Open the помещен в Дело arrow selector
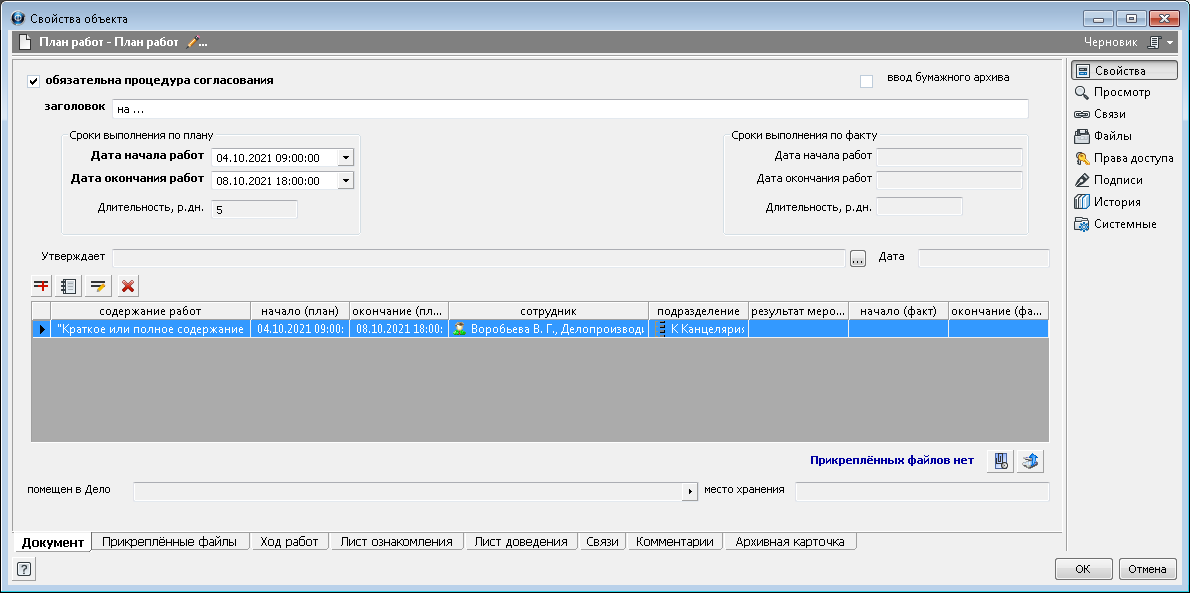The width and height of the screenshot is (1190, 593). tap(689, 492)
